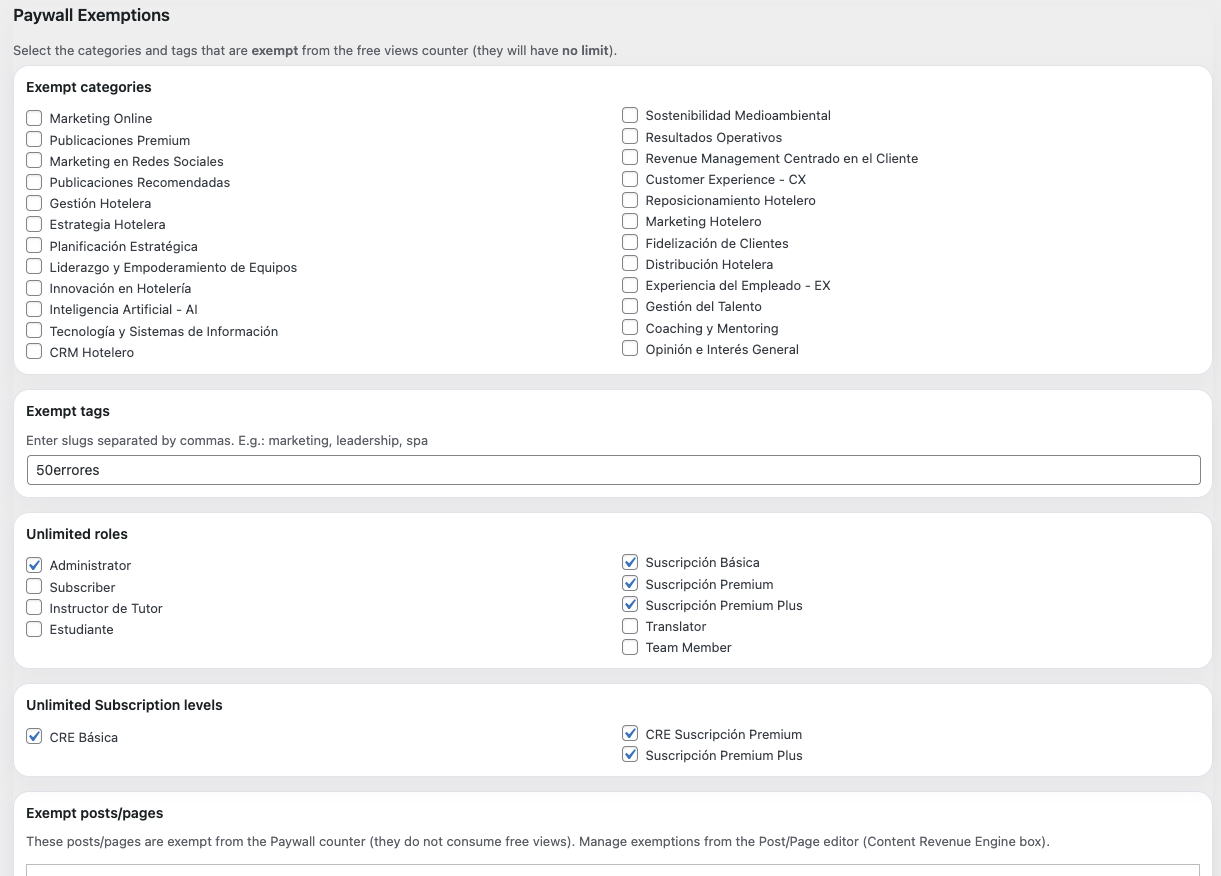This screenshot has height=876, width=1221.
Task: Uncheck the CRE Básica subscription level
Action: (34, 735)
